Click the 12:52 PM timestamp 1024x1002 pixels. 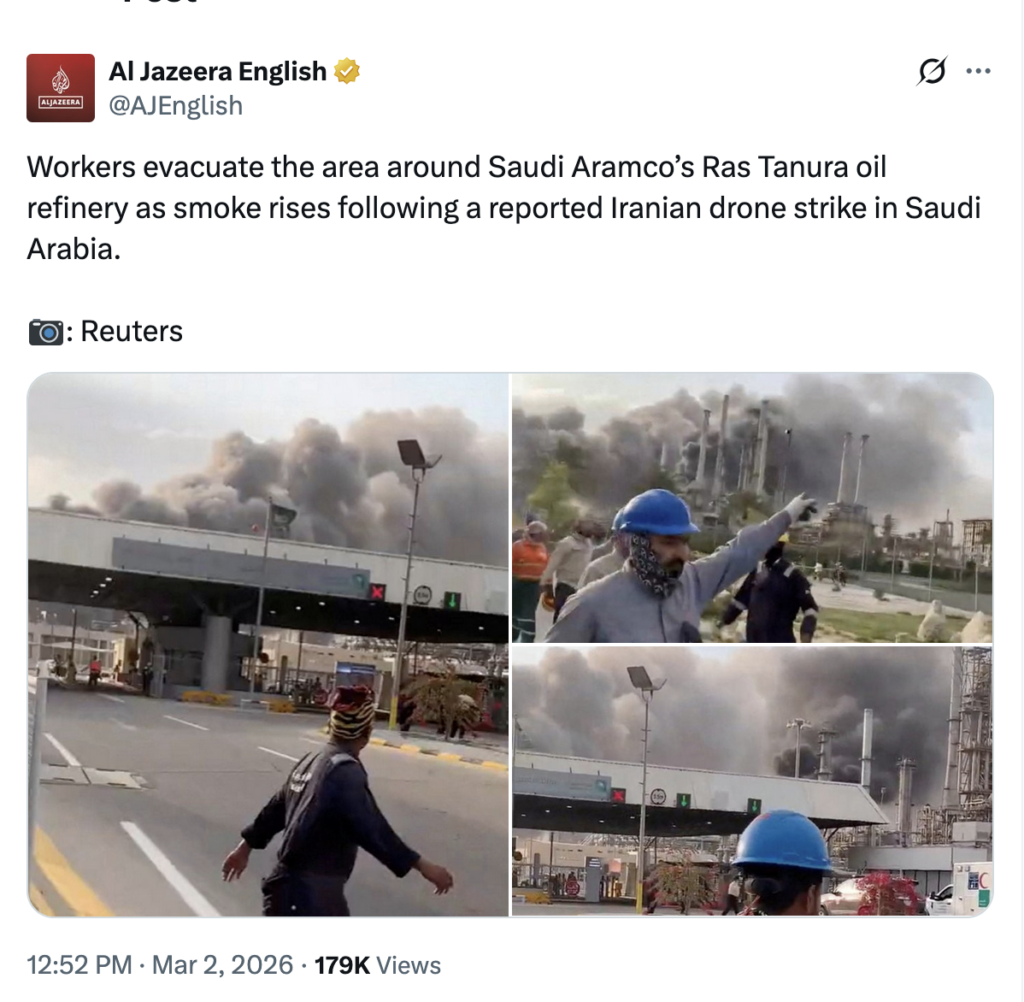pyautogui.click(x=79, y=965)
